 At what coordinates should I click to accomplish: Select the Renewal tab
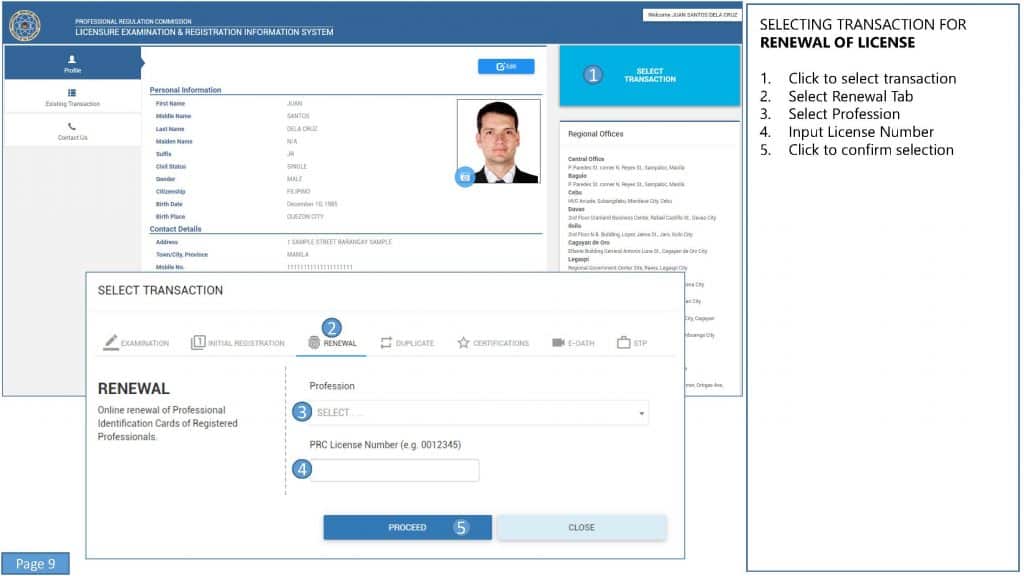[x=332, y=343]
